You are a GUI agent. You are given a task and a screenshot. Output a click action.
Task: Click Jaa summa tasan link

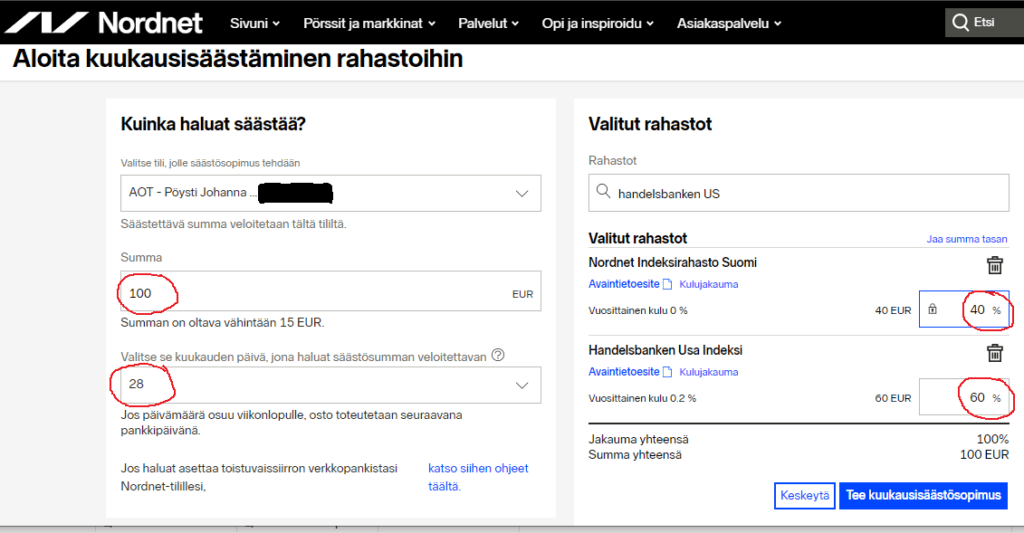(x=967, y=239)
